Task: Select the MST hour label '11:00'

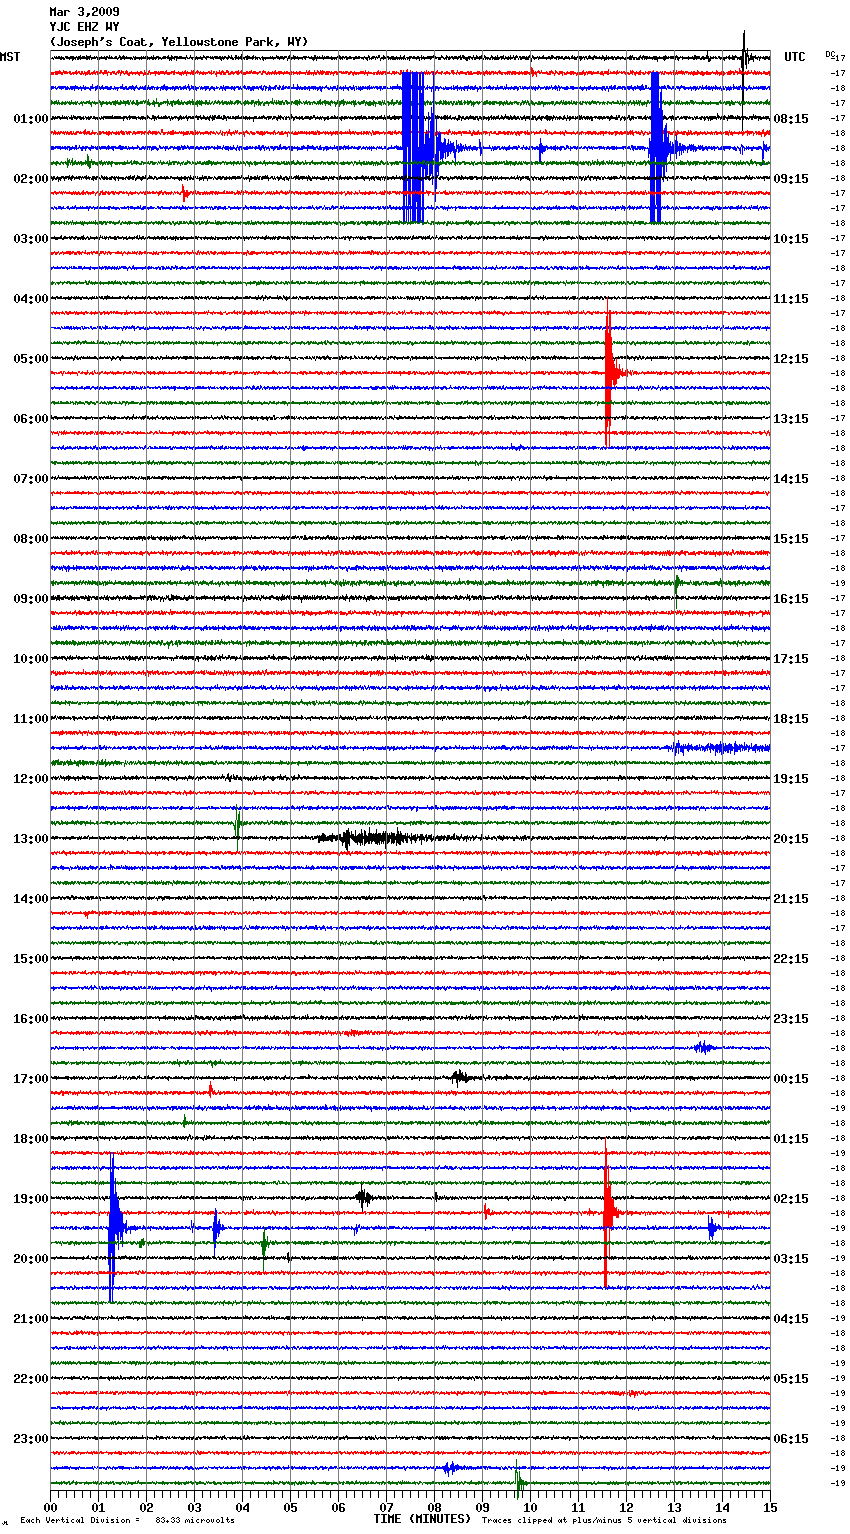Action: point(31,719)
